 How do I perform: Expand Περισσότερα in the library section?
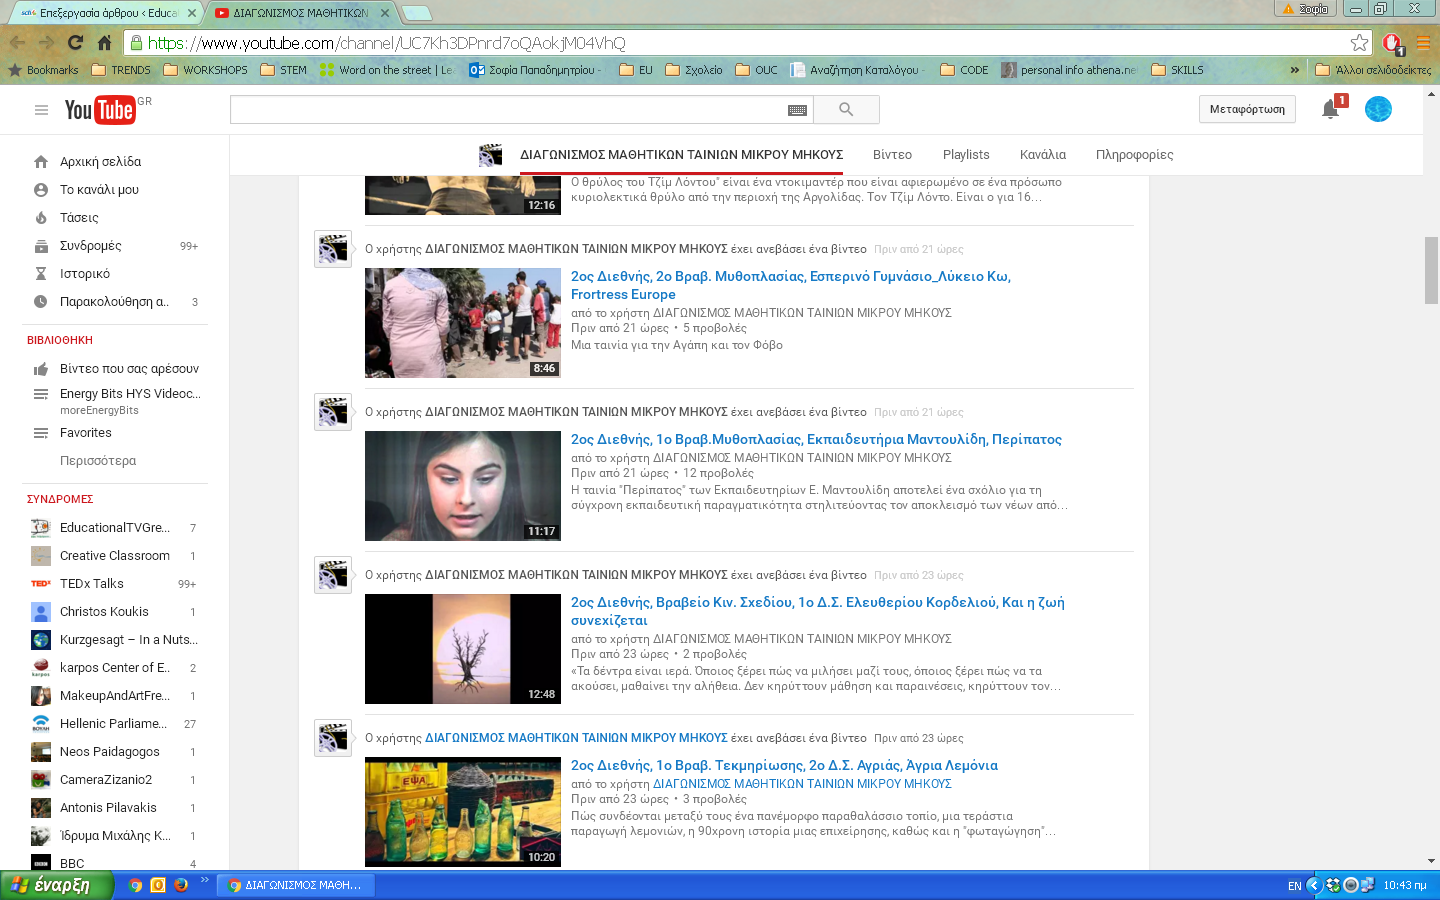click(x=98, y=461)
